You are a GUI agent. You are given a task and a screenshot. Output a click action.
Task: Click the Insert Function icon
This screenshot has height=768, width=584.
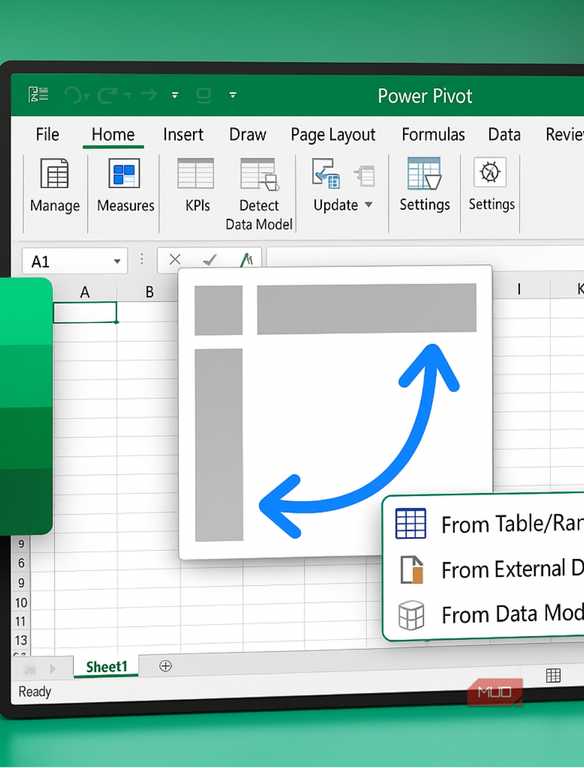click(x=246, y=260)
